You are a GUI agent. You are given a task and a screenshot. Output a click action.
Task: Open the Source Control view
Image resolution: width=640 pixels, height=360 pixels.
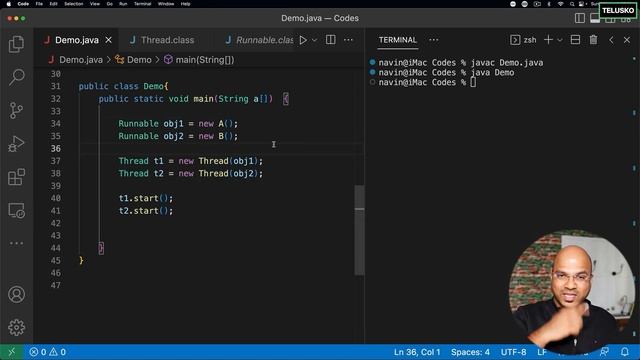pos(16,110)
